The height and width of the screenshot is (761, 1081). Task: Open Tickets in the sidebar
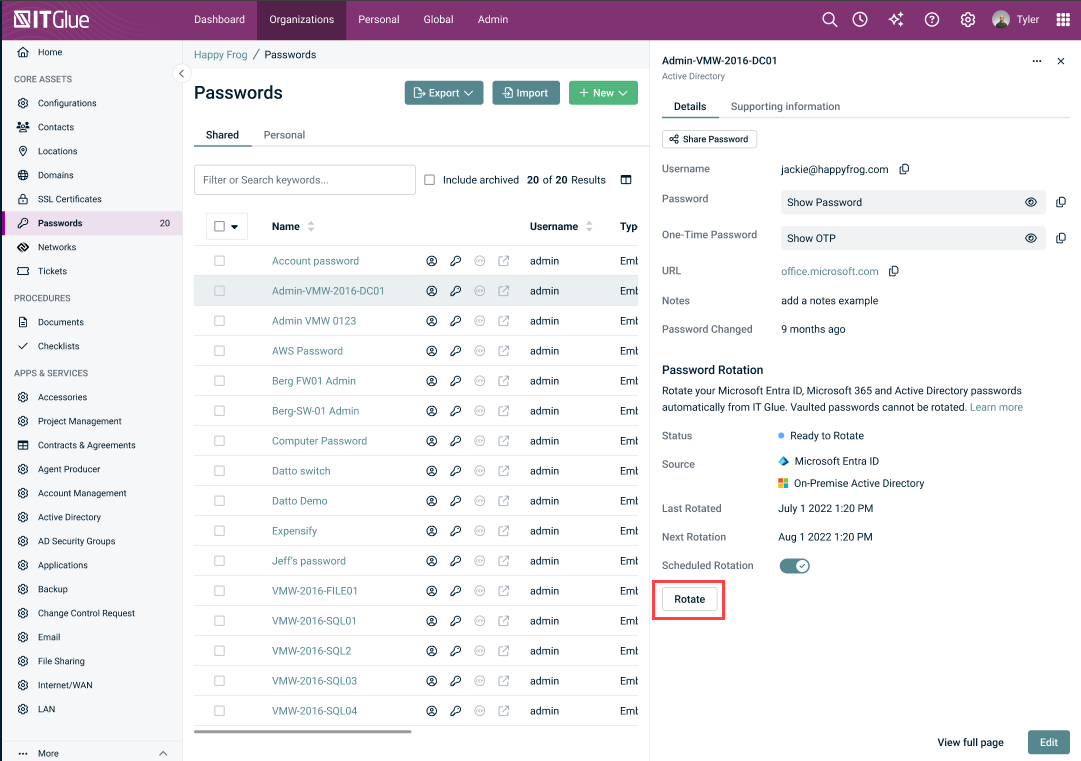[x=52, y=271]
